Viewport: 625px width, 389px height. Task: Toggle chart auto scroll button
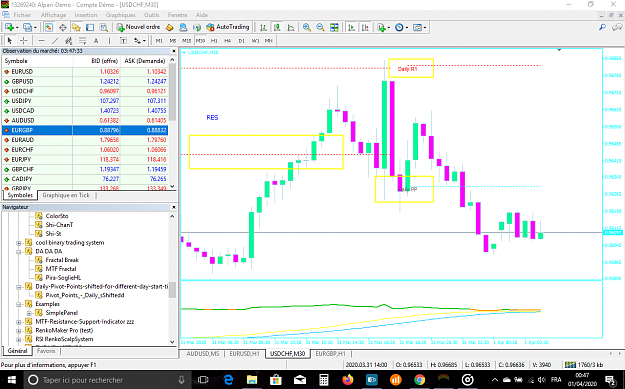352,27
